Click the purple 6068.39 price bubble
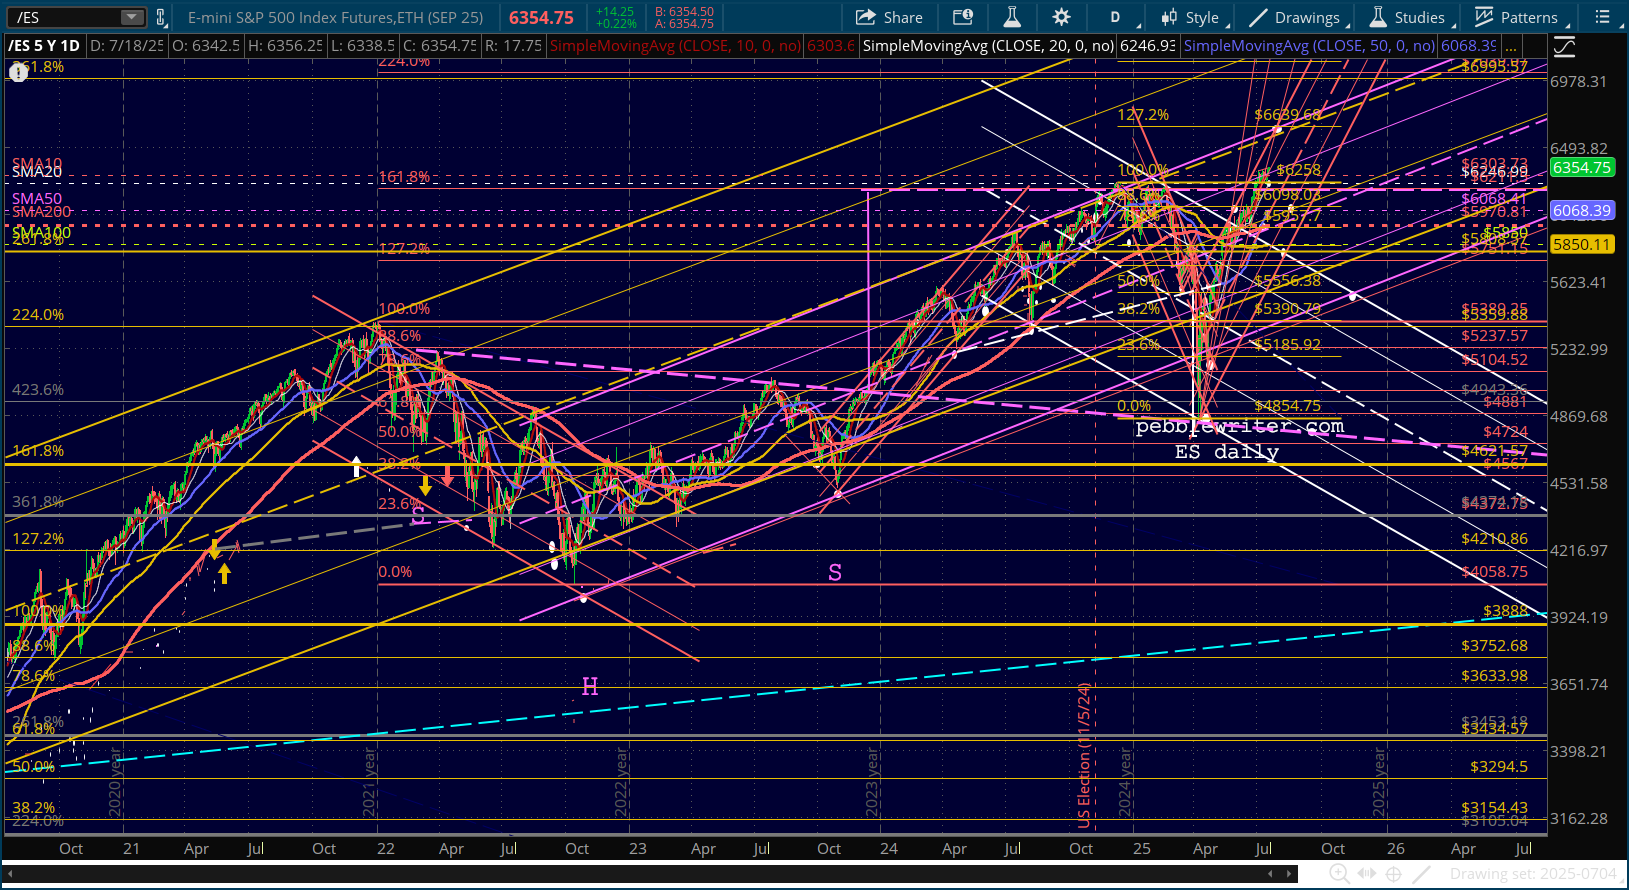 (x=1581, y=211)
